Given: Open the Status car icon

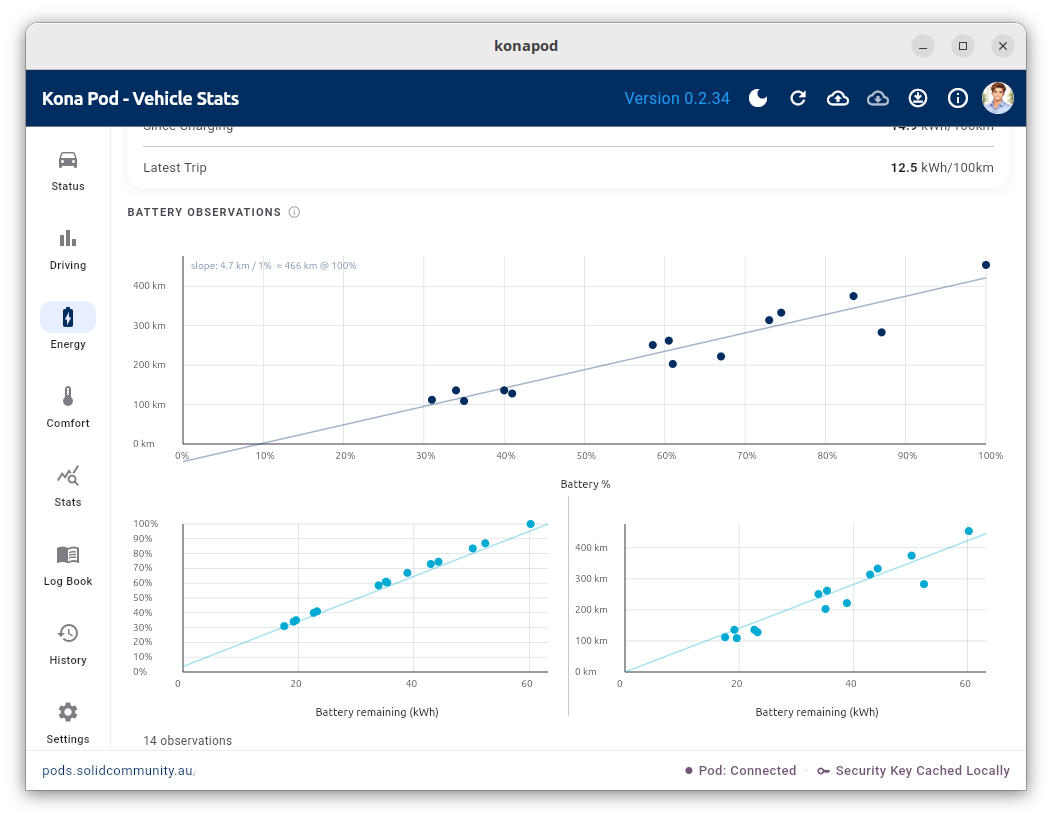Looking at the screenshot, I should (x=68, y=160).
